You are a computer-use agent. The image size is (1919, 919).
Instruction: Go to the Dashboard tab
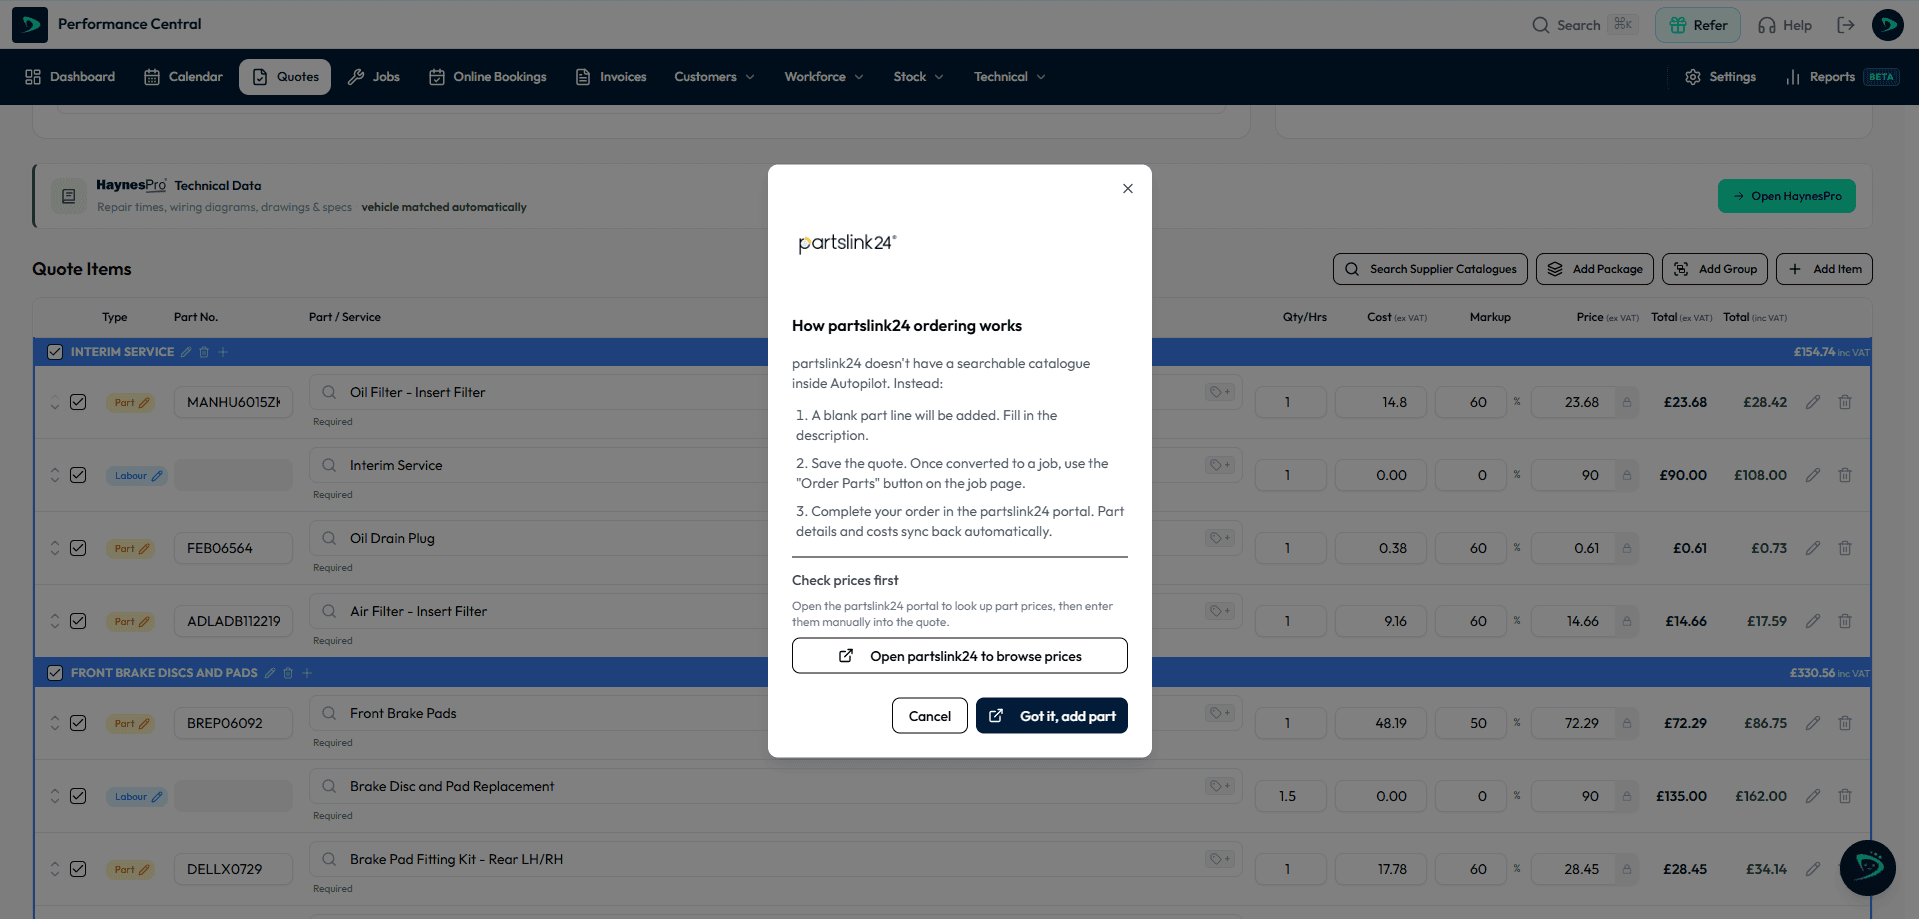pyautogui.click(x=70, y=77)
